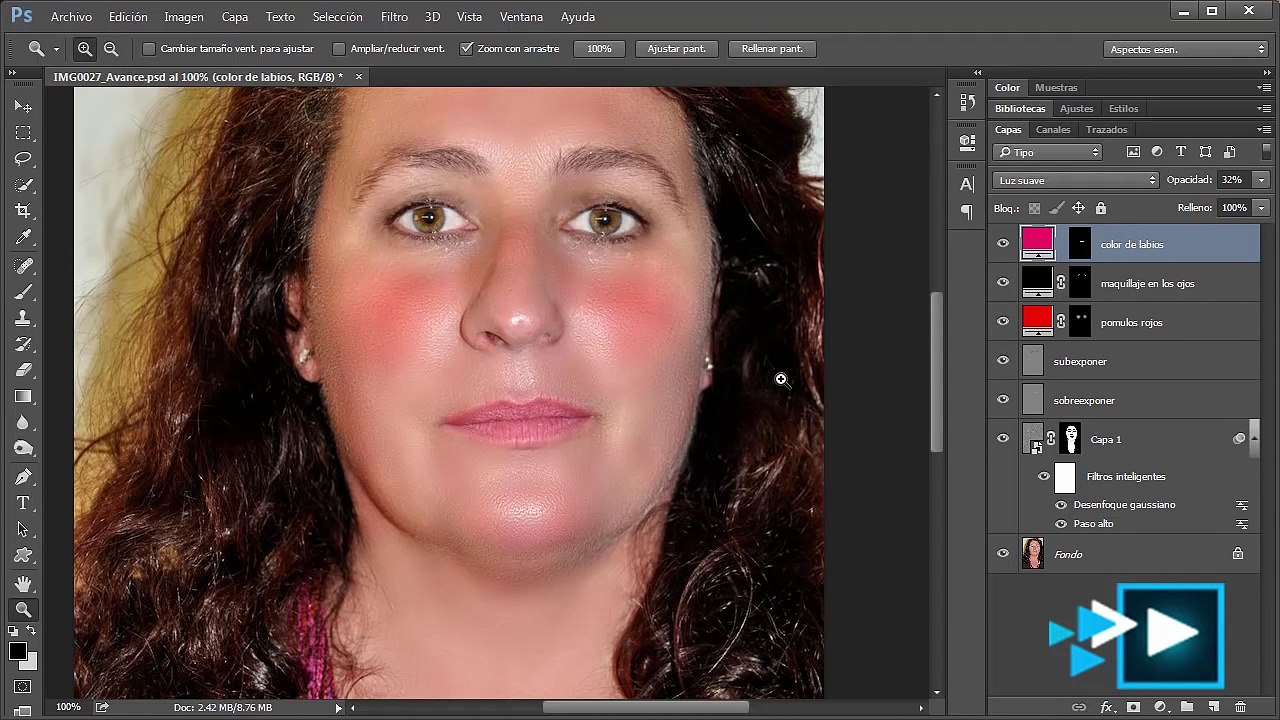The width and height of the screenshot is (1280, 720).
Task: Switch to the Ajustes tab
Action: point(1077,109)
